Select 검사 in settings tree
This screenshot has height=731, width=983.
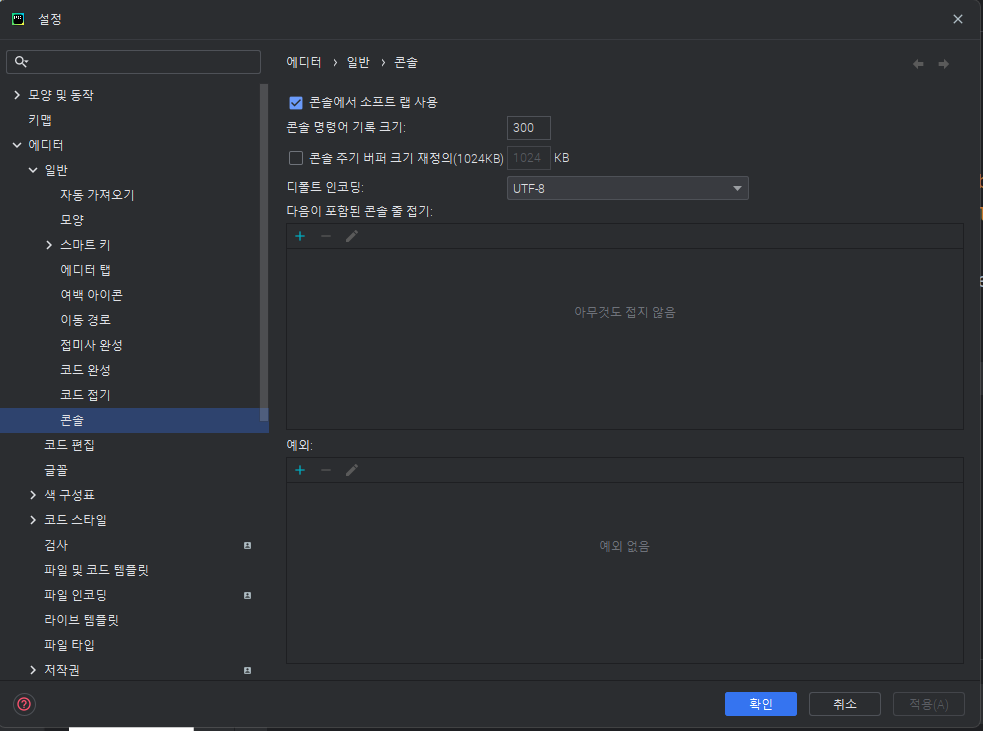pyautogui.click(x=56, y=545)
